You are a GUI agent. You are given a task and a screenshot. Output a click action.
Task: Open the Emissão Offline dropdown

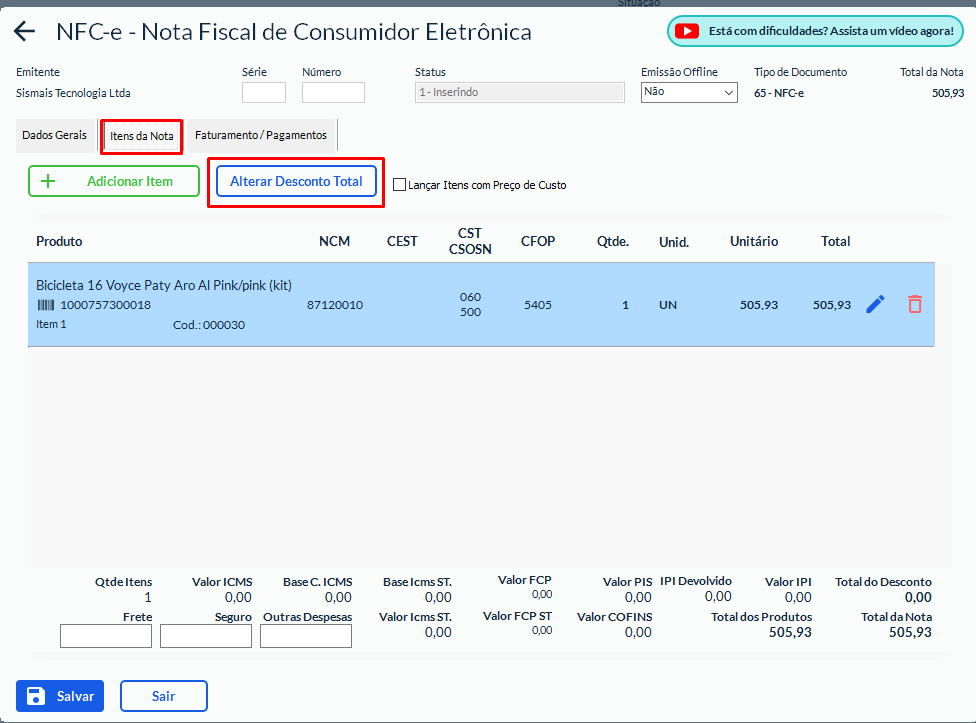pyautogui.click(x=688, y=92)
